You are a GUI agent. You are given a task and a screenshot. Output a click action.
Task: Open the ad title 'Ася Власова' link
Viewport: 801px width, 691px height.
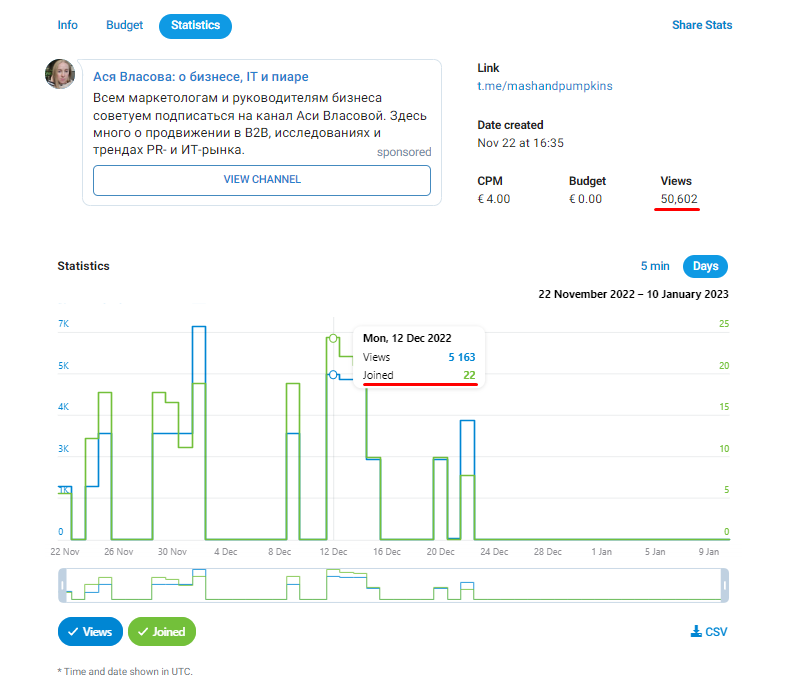point(200,77)
